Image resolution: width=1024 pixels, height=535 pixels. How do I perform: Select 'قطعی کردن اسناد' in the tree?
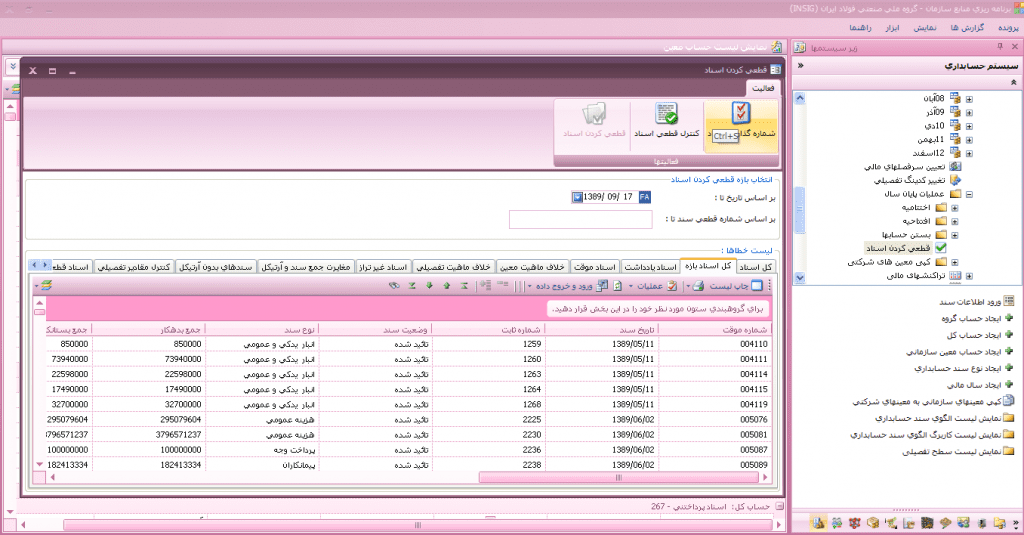point(902,246)
